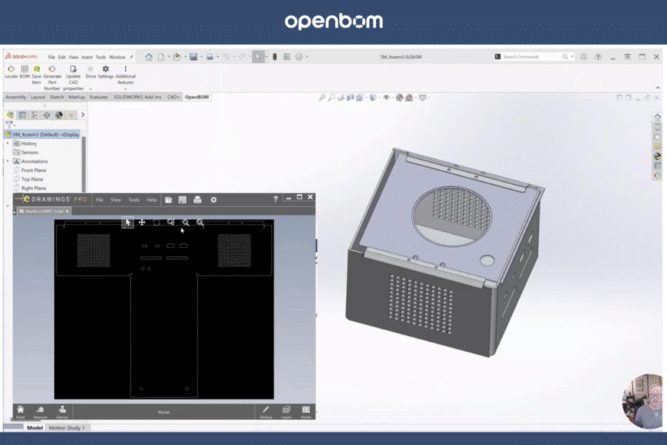
Task: Open the Insert menu in SolidWorks
Action: [x=89, y=57]
